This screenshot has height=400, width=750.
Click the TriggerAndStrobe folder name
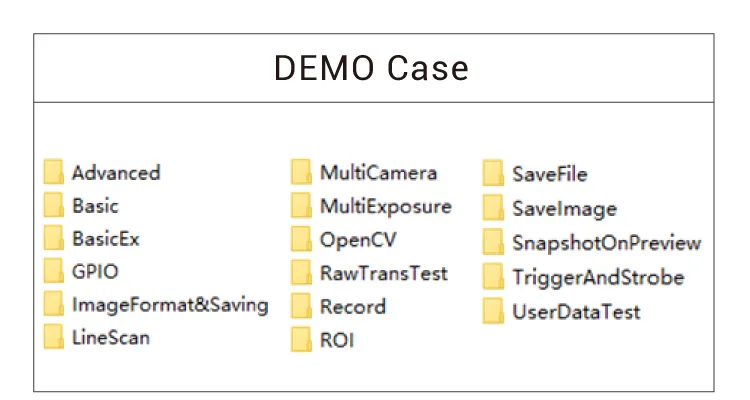(598, 277)
